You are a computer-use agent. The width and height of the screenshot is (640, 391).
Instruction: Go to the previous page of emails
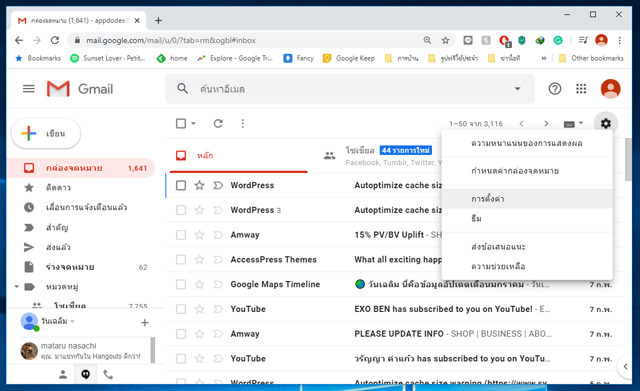521,124
